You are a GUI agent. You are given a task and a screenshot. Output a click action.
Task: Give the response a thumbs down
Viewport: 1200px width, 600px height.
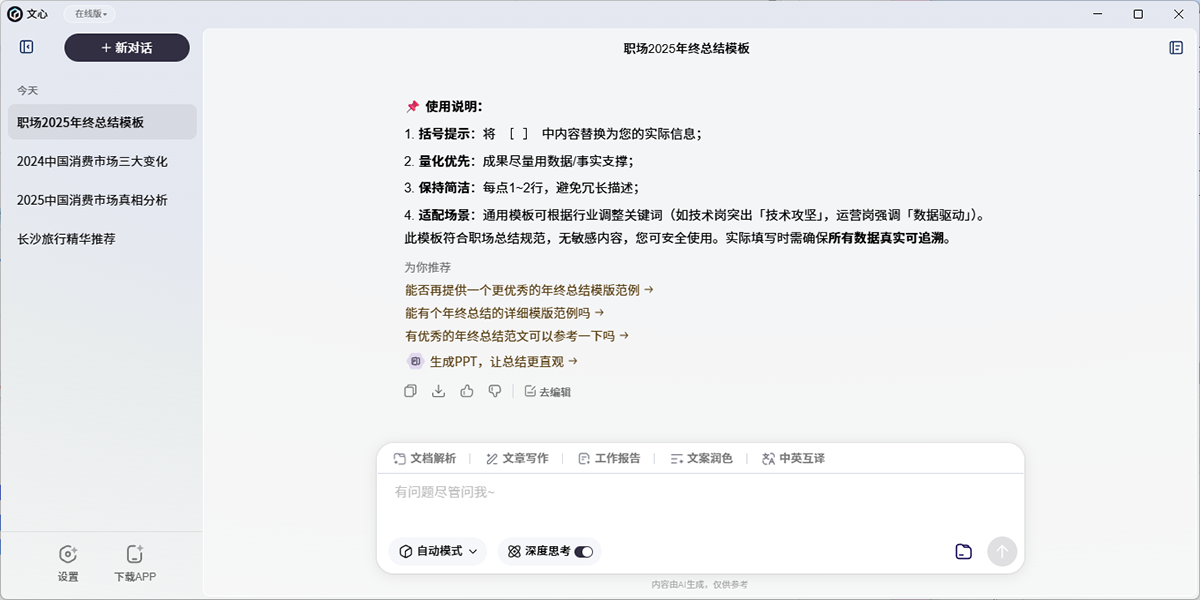click(494, 391)
